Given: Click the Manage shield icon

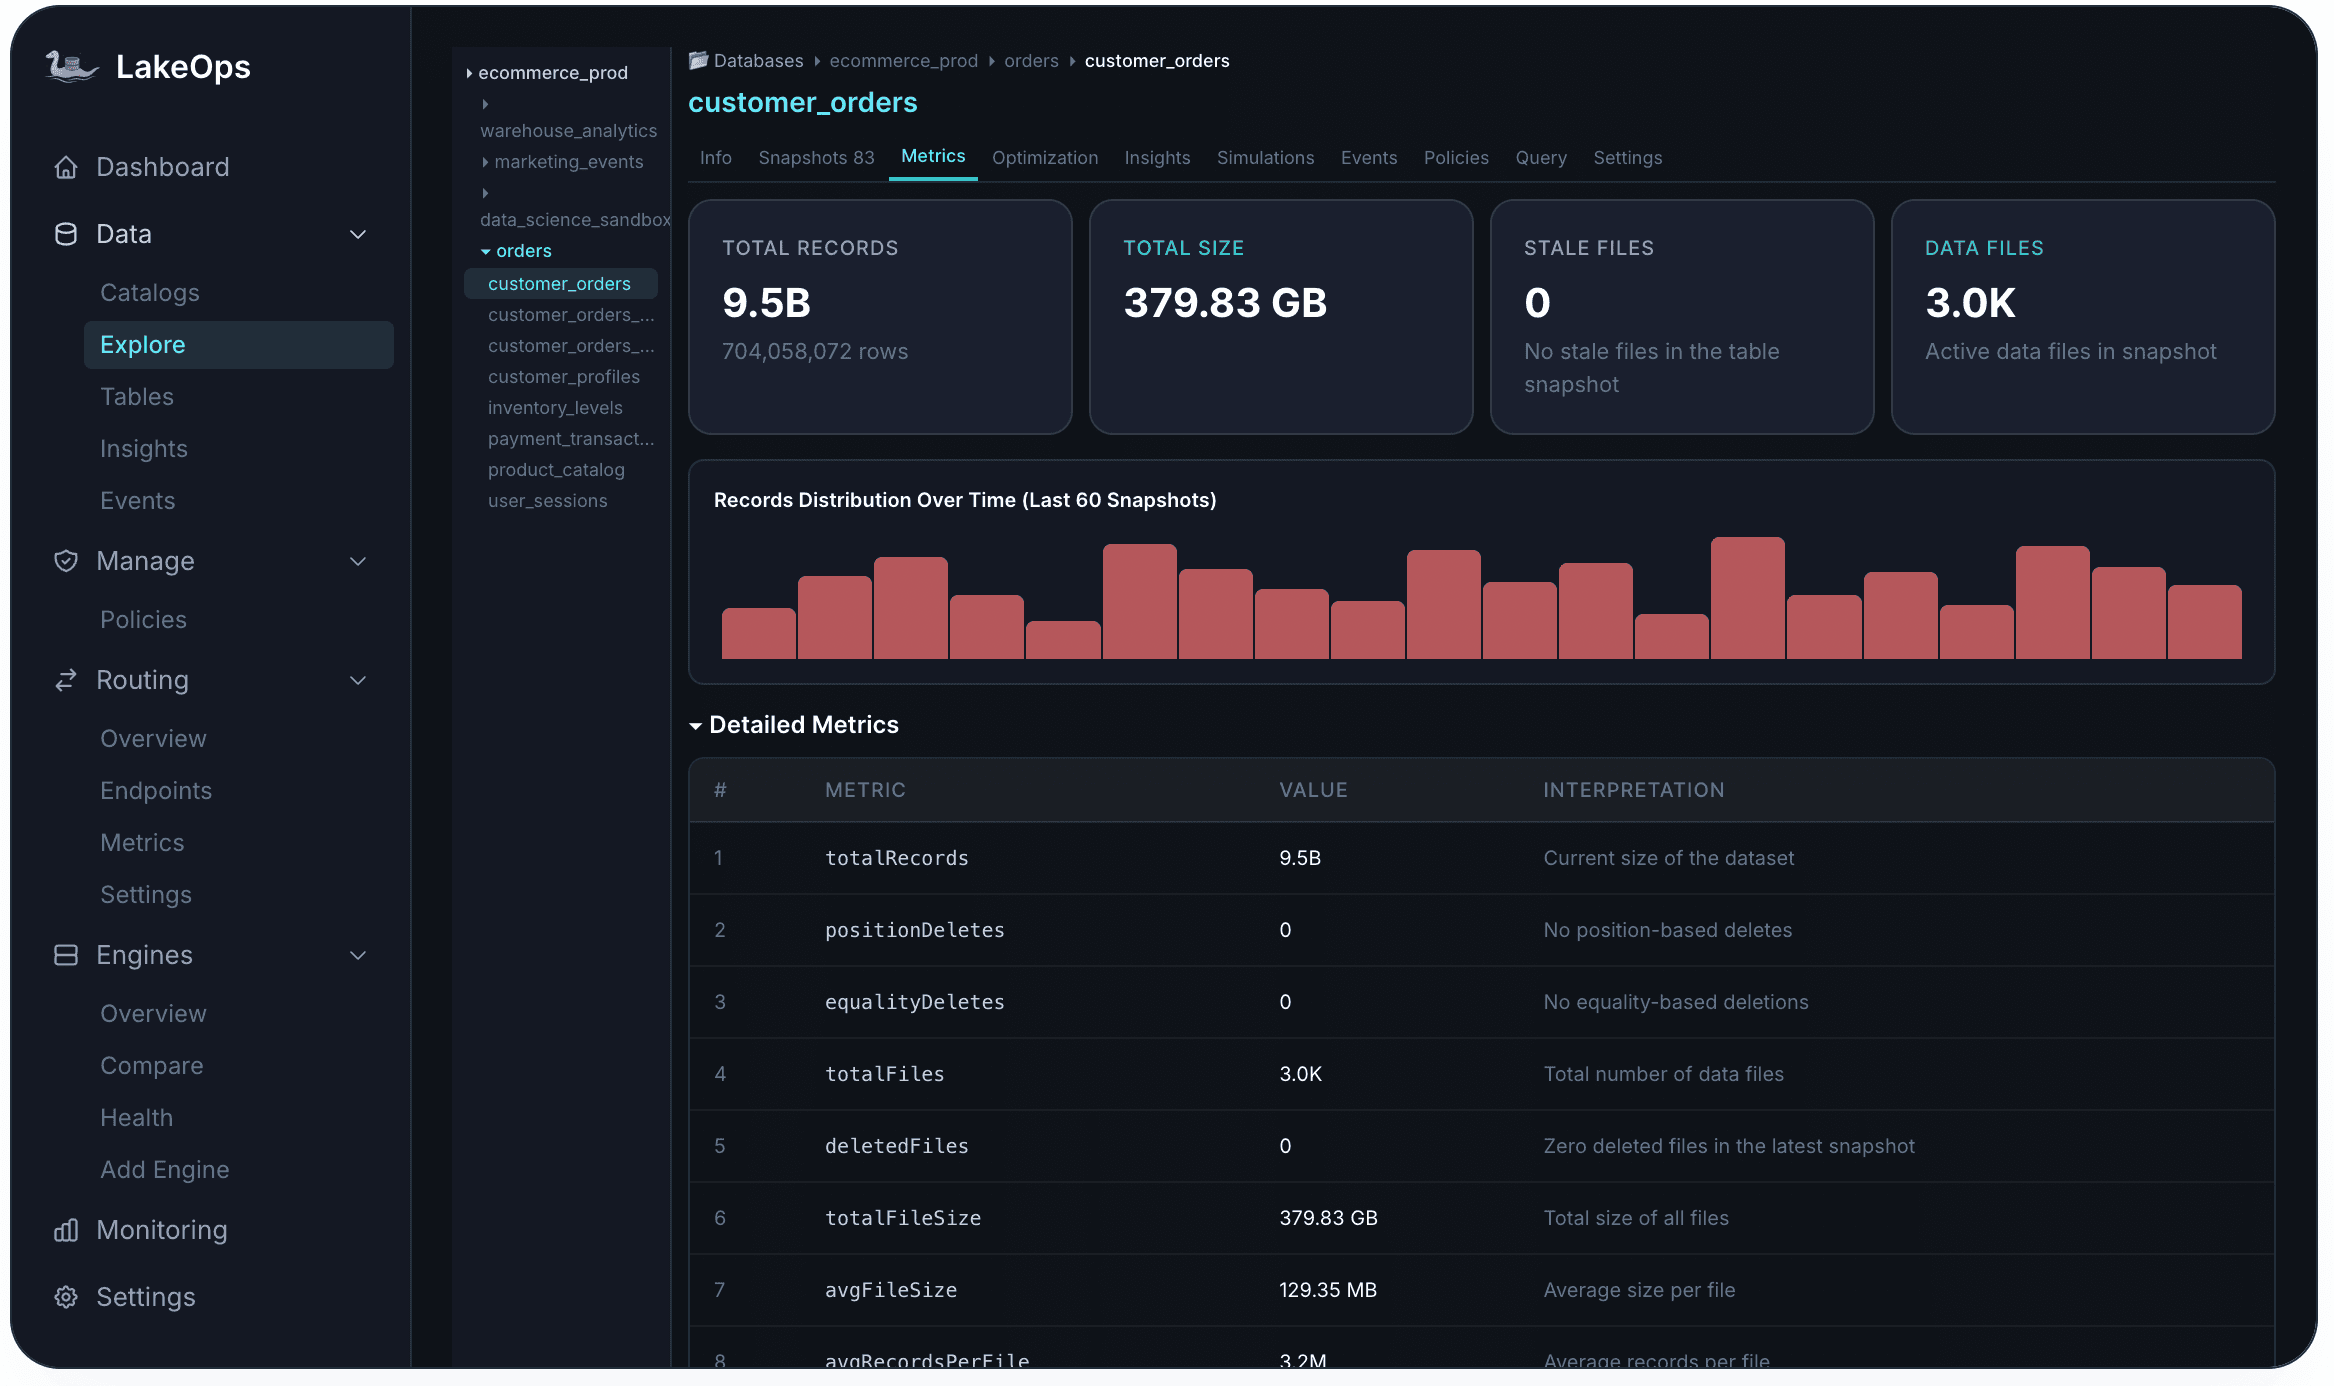Looking at the screenshot, I should [x=66, y=561].
